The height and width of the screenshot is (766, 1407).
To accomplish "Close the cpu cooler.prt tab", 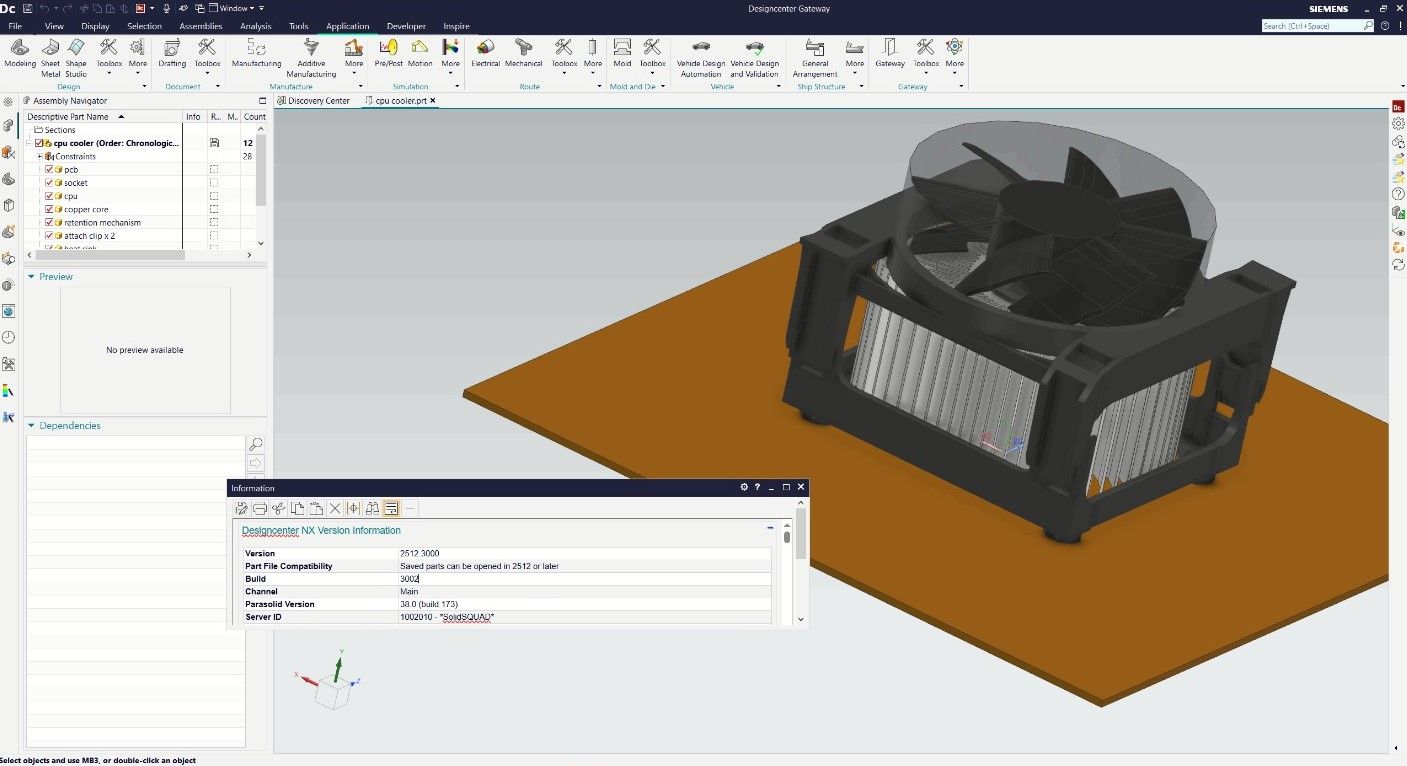I will point(430,100).
